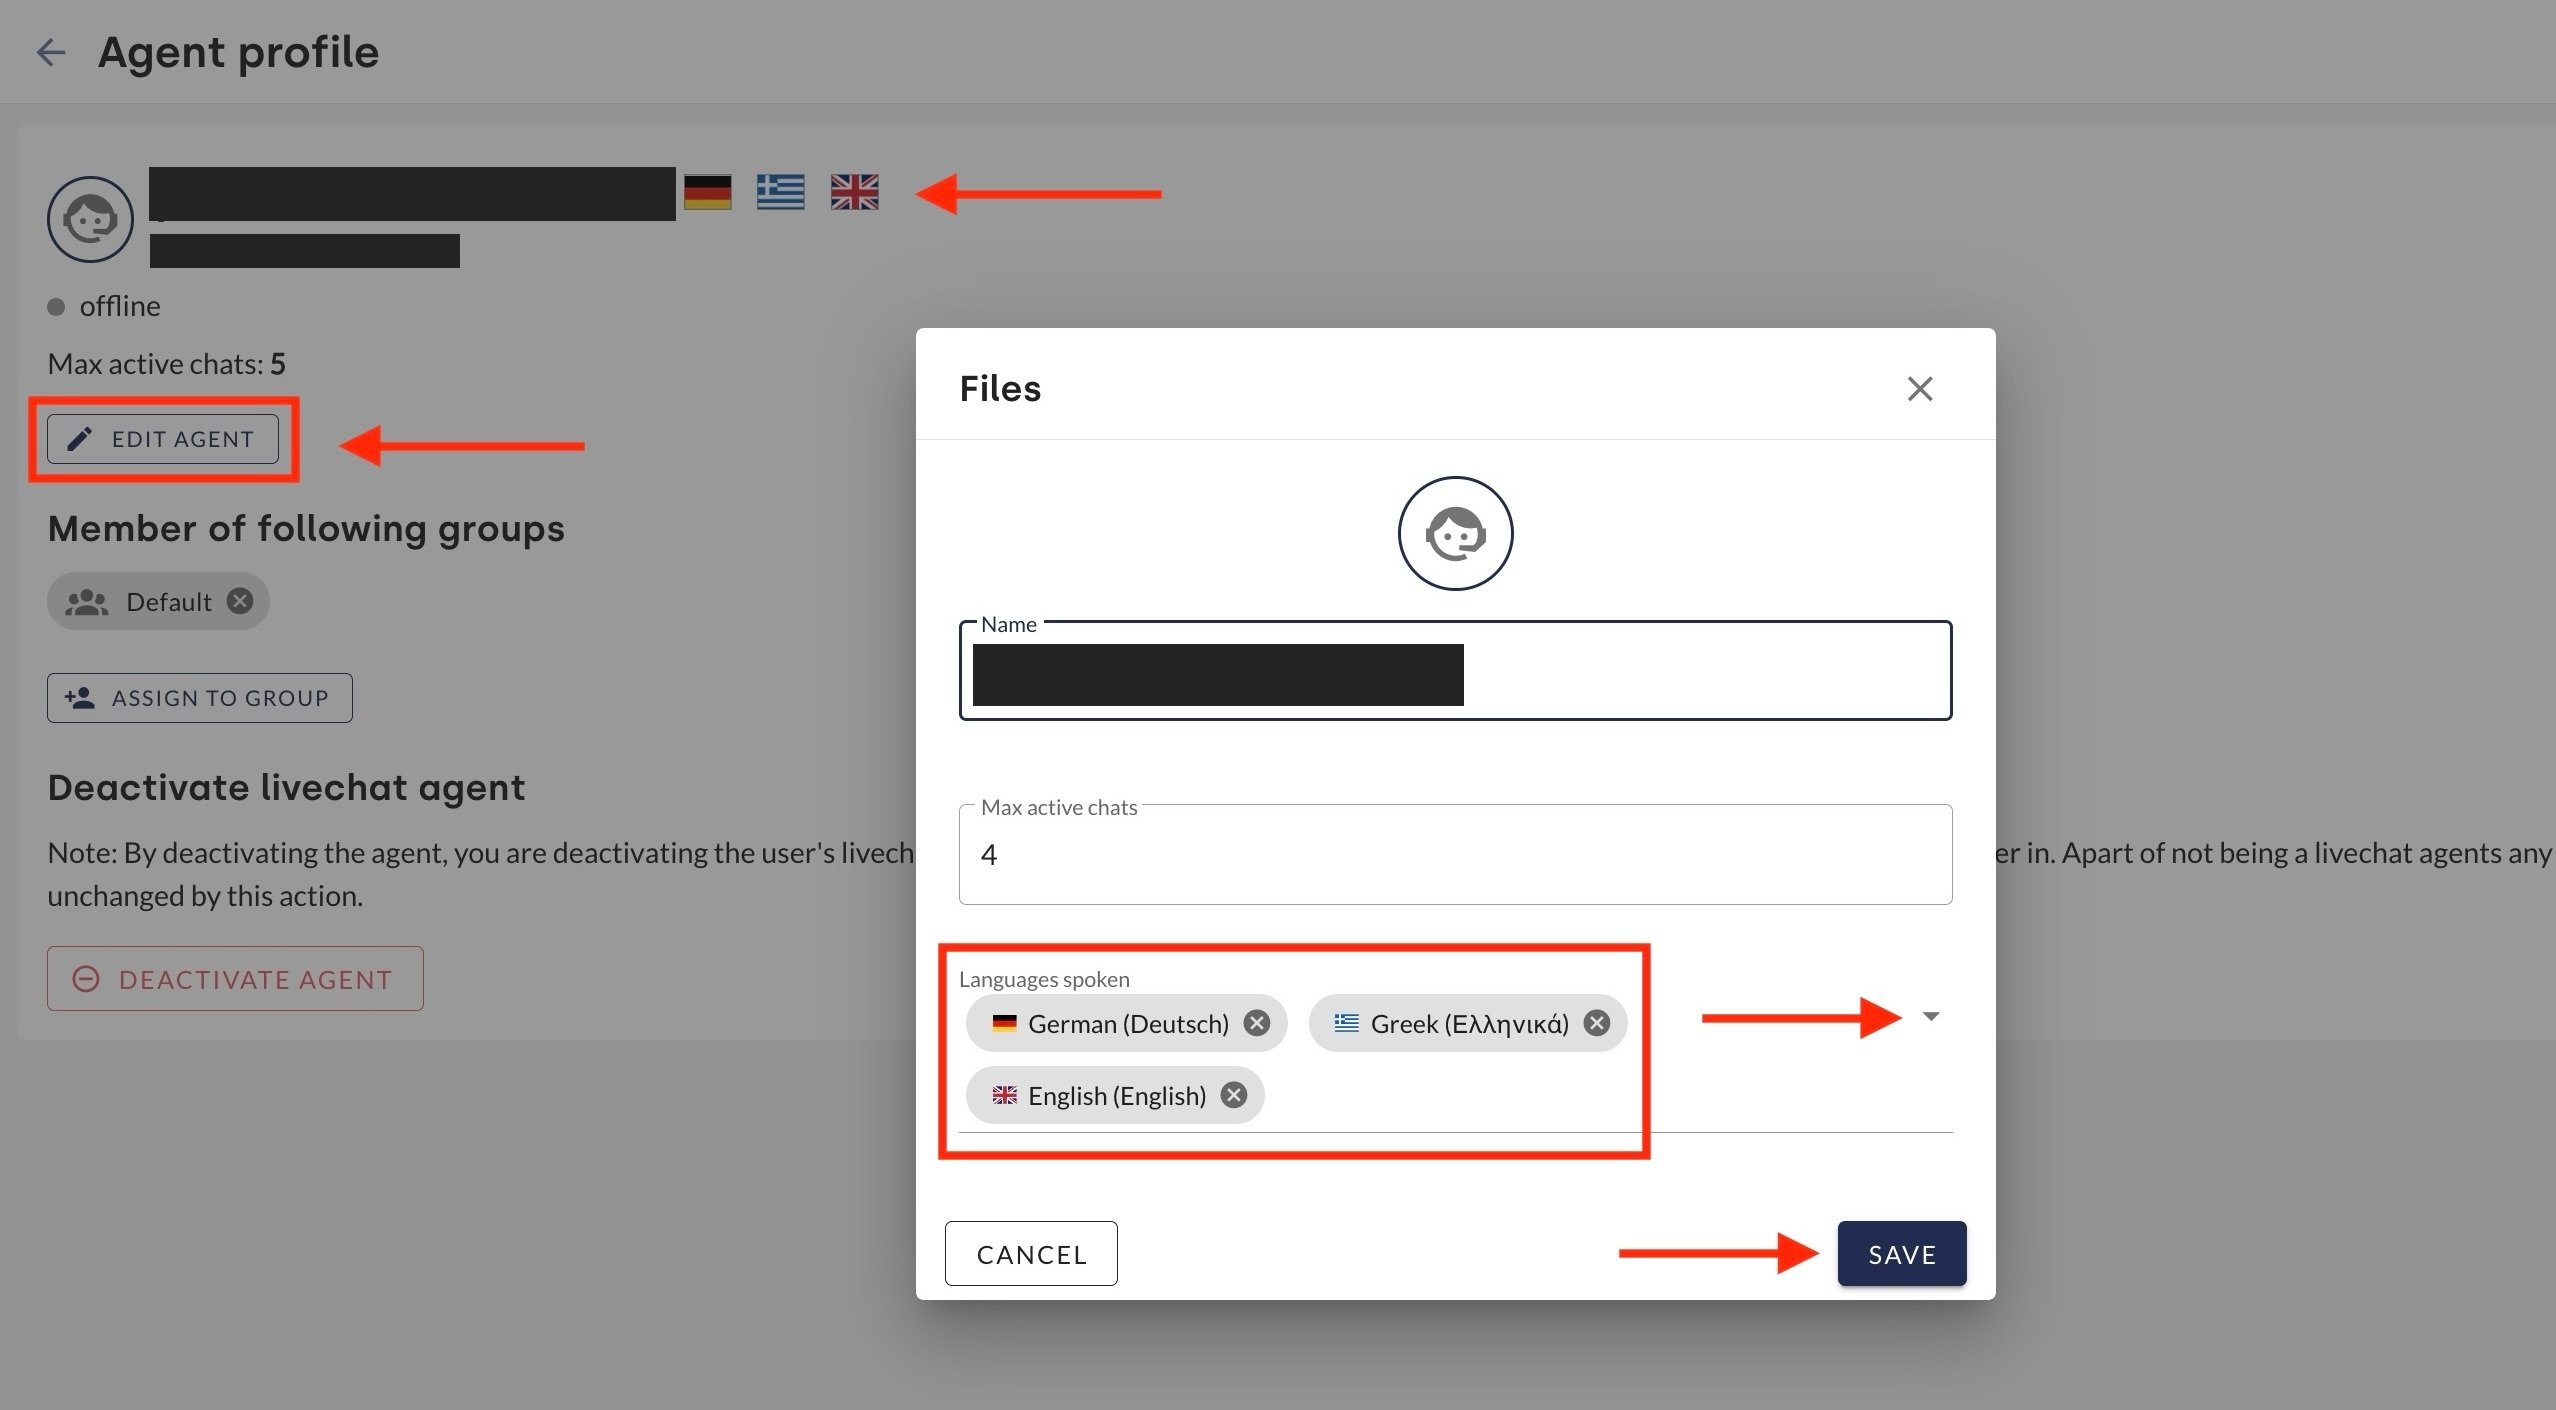Click the Max active chats field

(1455, 855)
